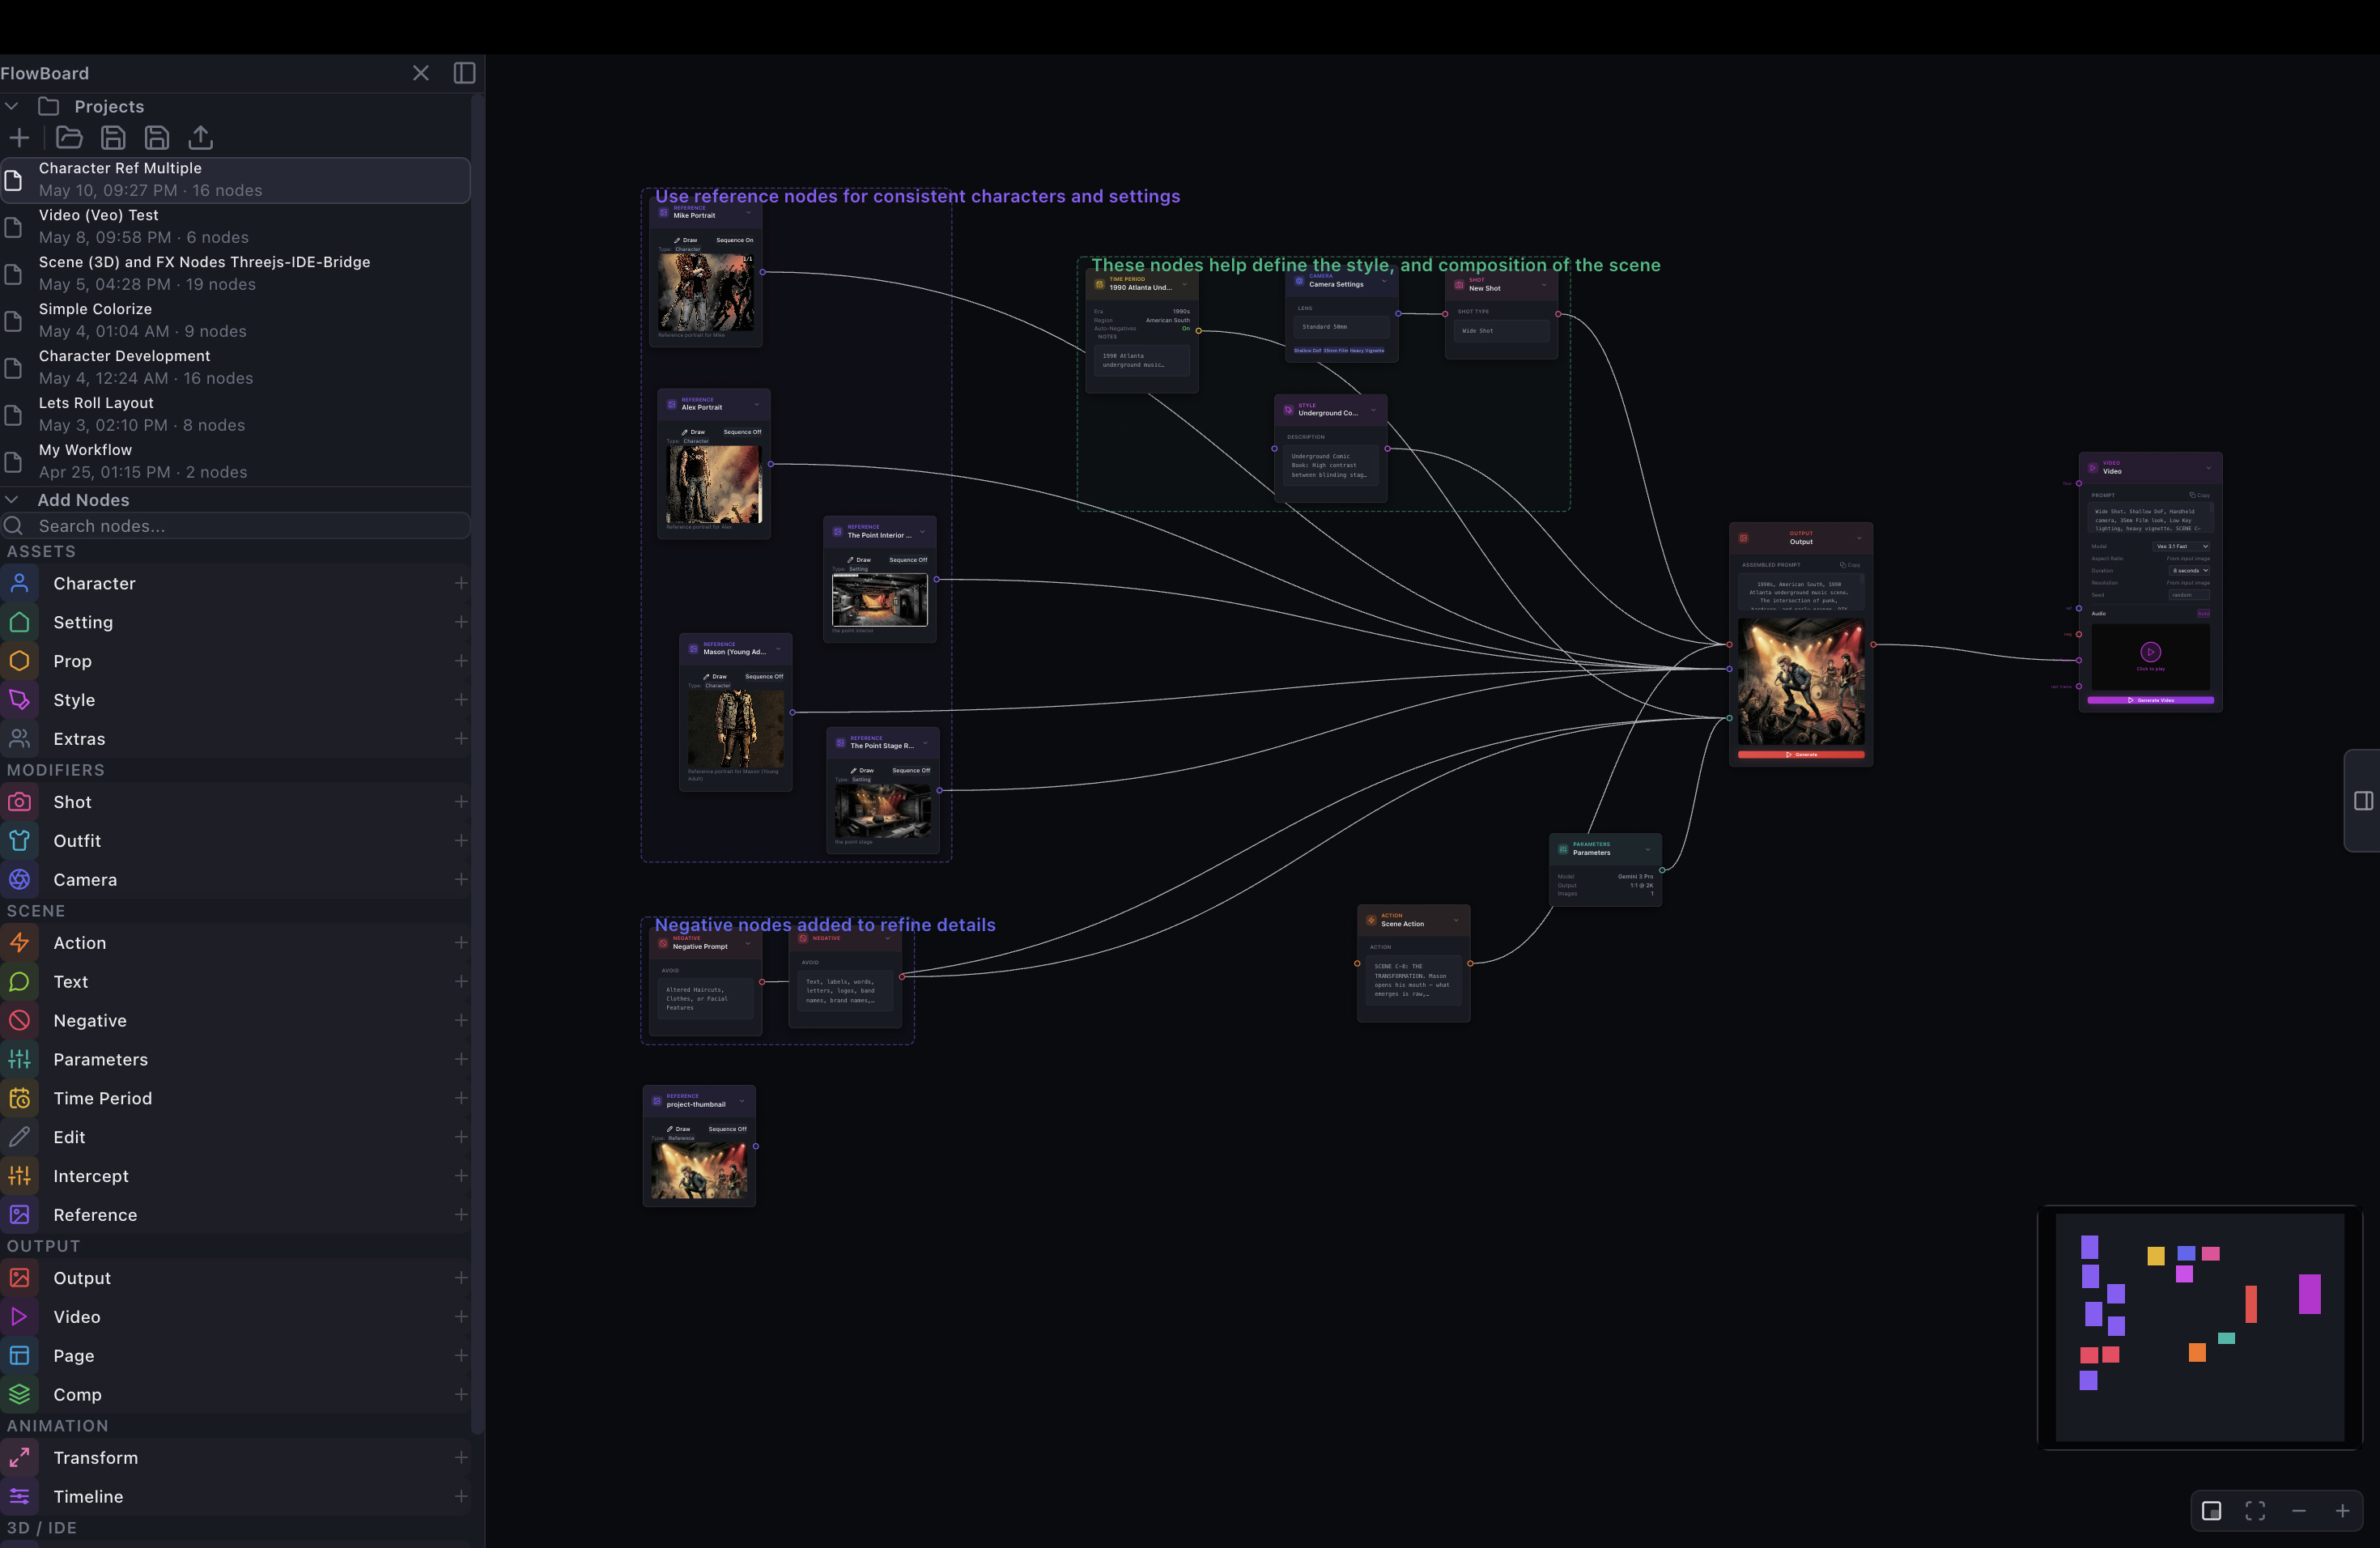Click the zoom in plus button on canvas
This screenshot has width=2380, height=1548.
coord(2342,1511)
